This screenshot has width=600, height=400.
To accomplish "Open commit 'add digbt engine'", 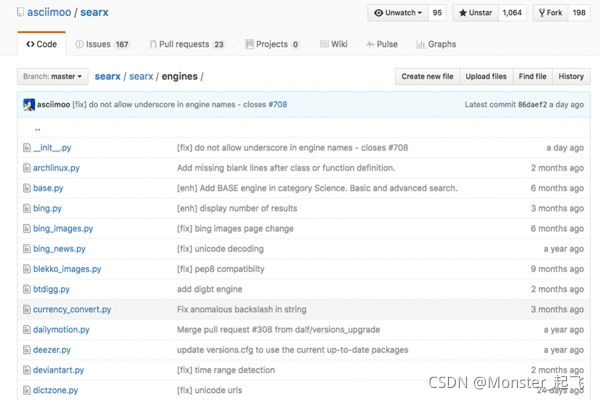I will tap(209, 289).
